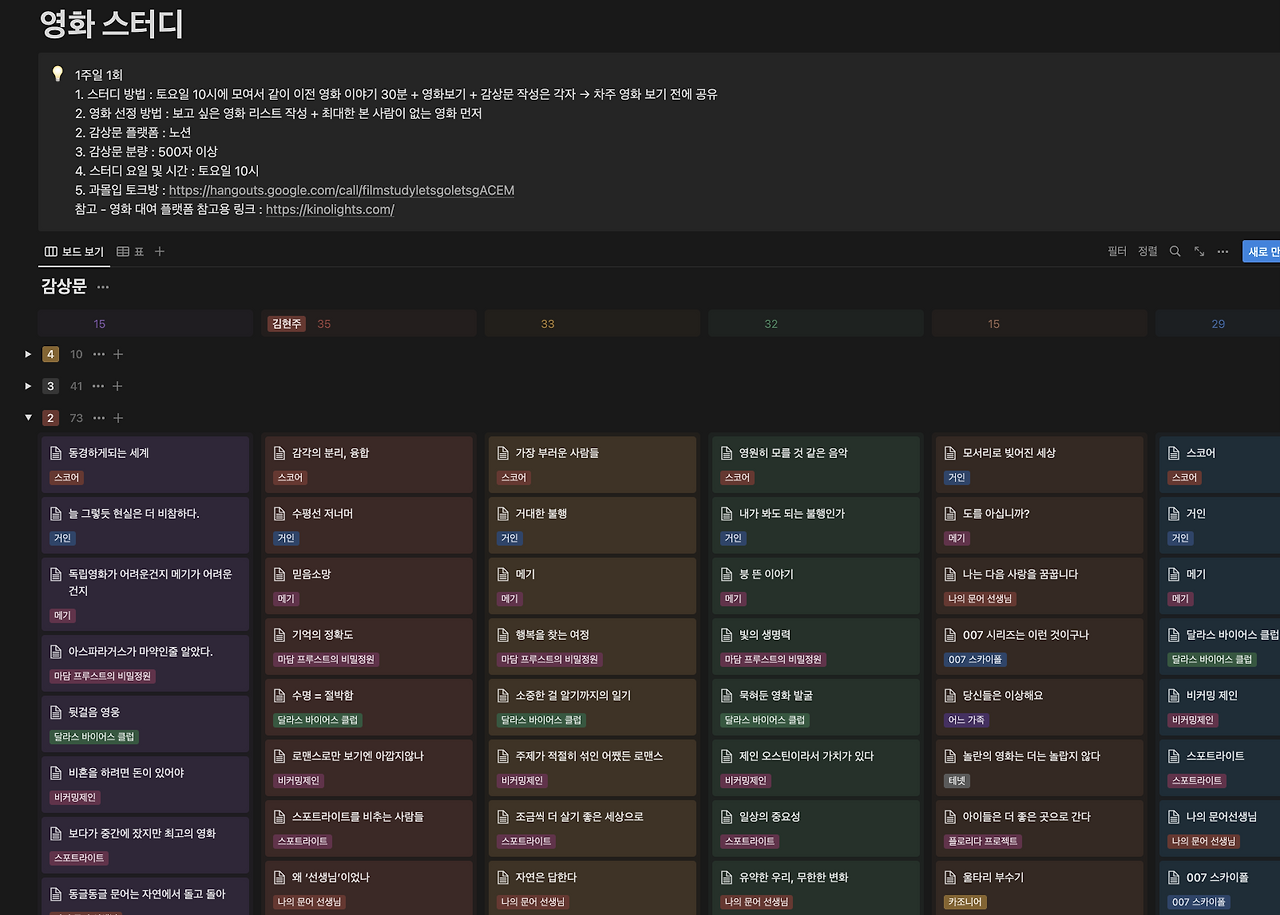Open the '나는 다음 사랑을 꿈꿉니다' card
The width and height of the screenshot is (1280, 915).
1039,586
